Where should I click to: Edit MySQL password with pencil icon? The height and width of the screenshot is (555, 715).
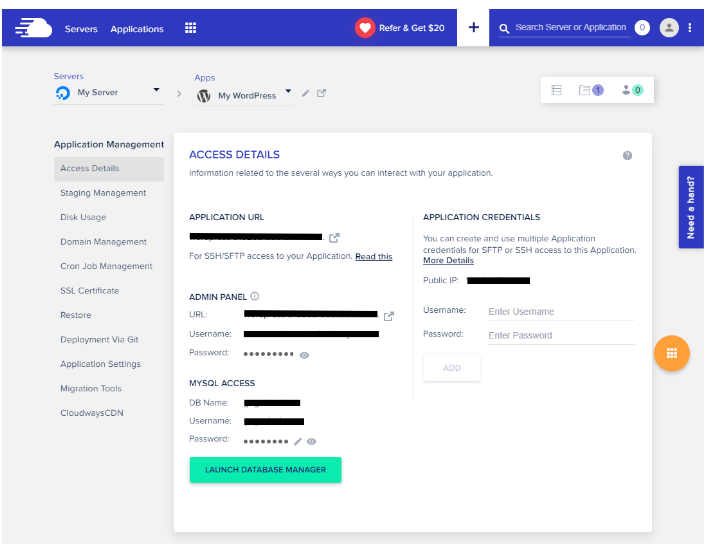(298, 441)
